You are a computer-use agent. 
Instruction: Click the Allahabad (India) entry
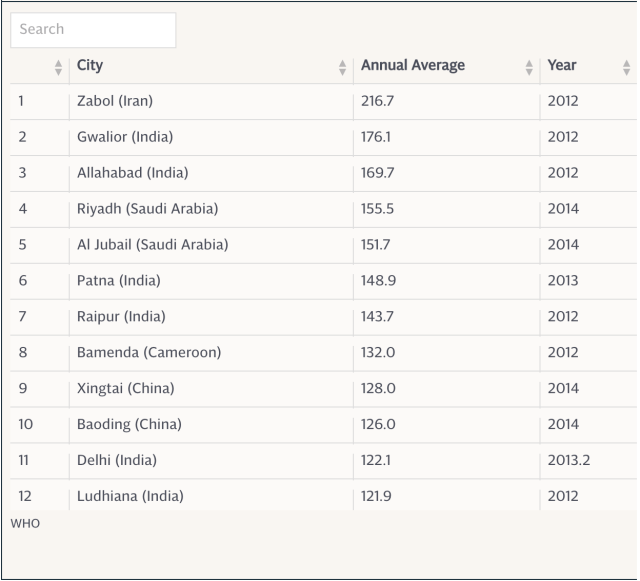pyautogui.click(x=132, y=173)
